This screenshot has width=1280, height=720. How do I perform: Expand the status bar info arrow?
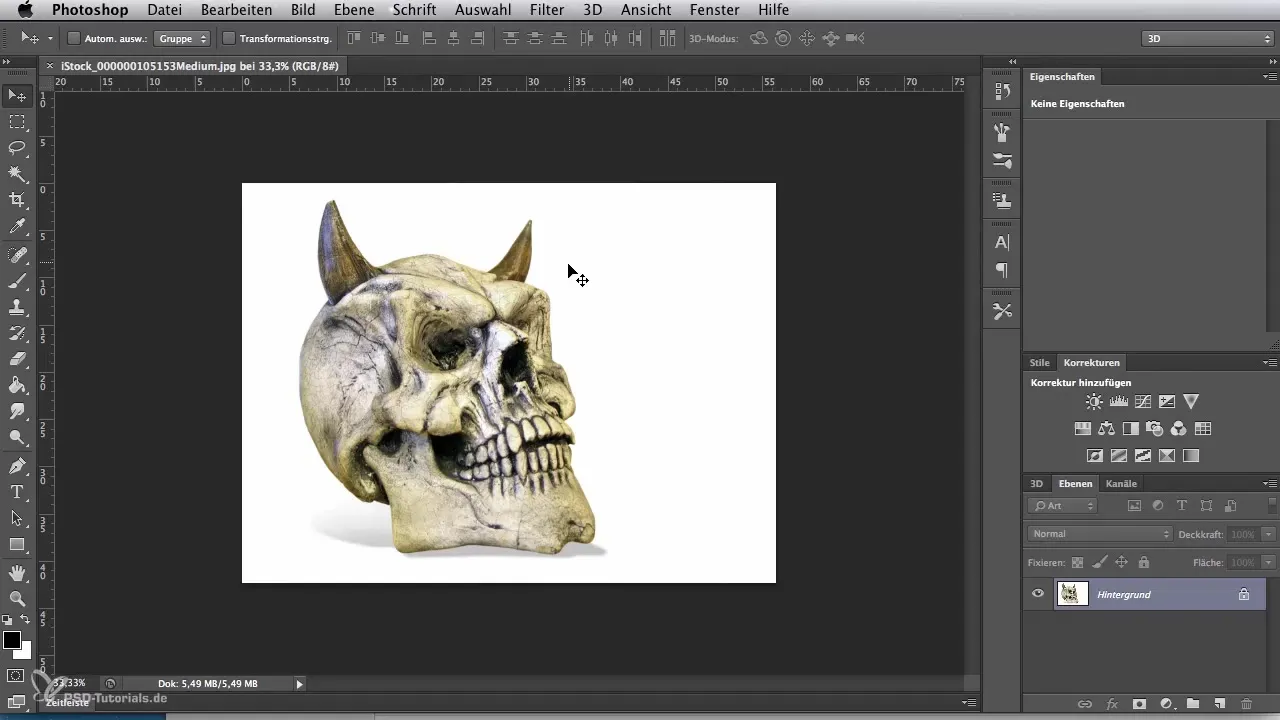click(299, 684)
